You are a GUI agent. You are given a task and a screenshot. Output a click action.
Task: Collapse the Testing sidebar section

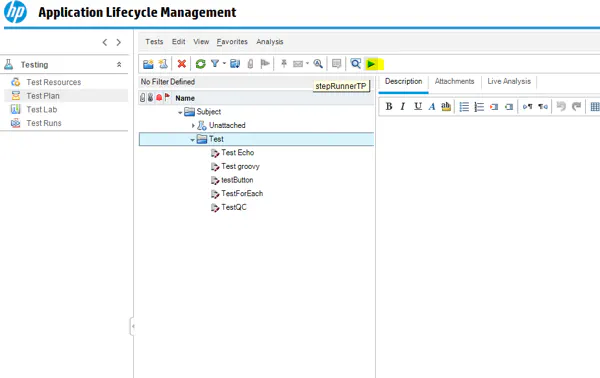pyautogui.click(x=119, y=65)
